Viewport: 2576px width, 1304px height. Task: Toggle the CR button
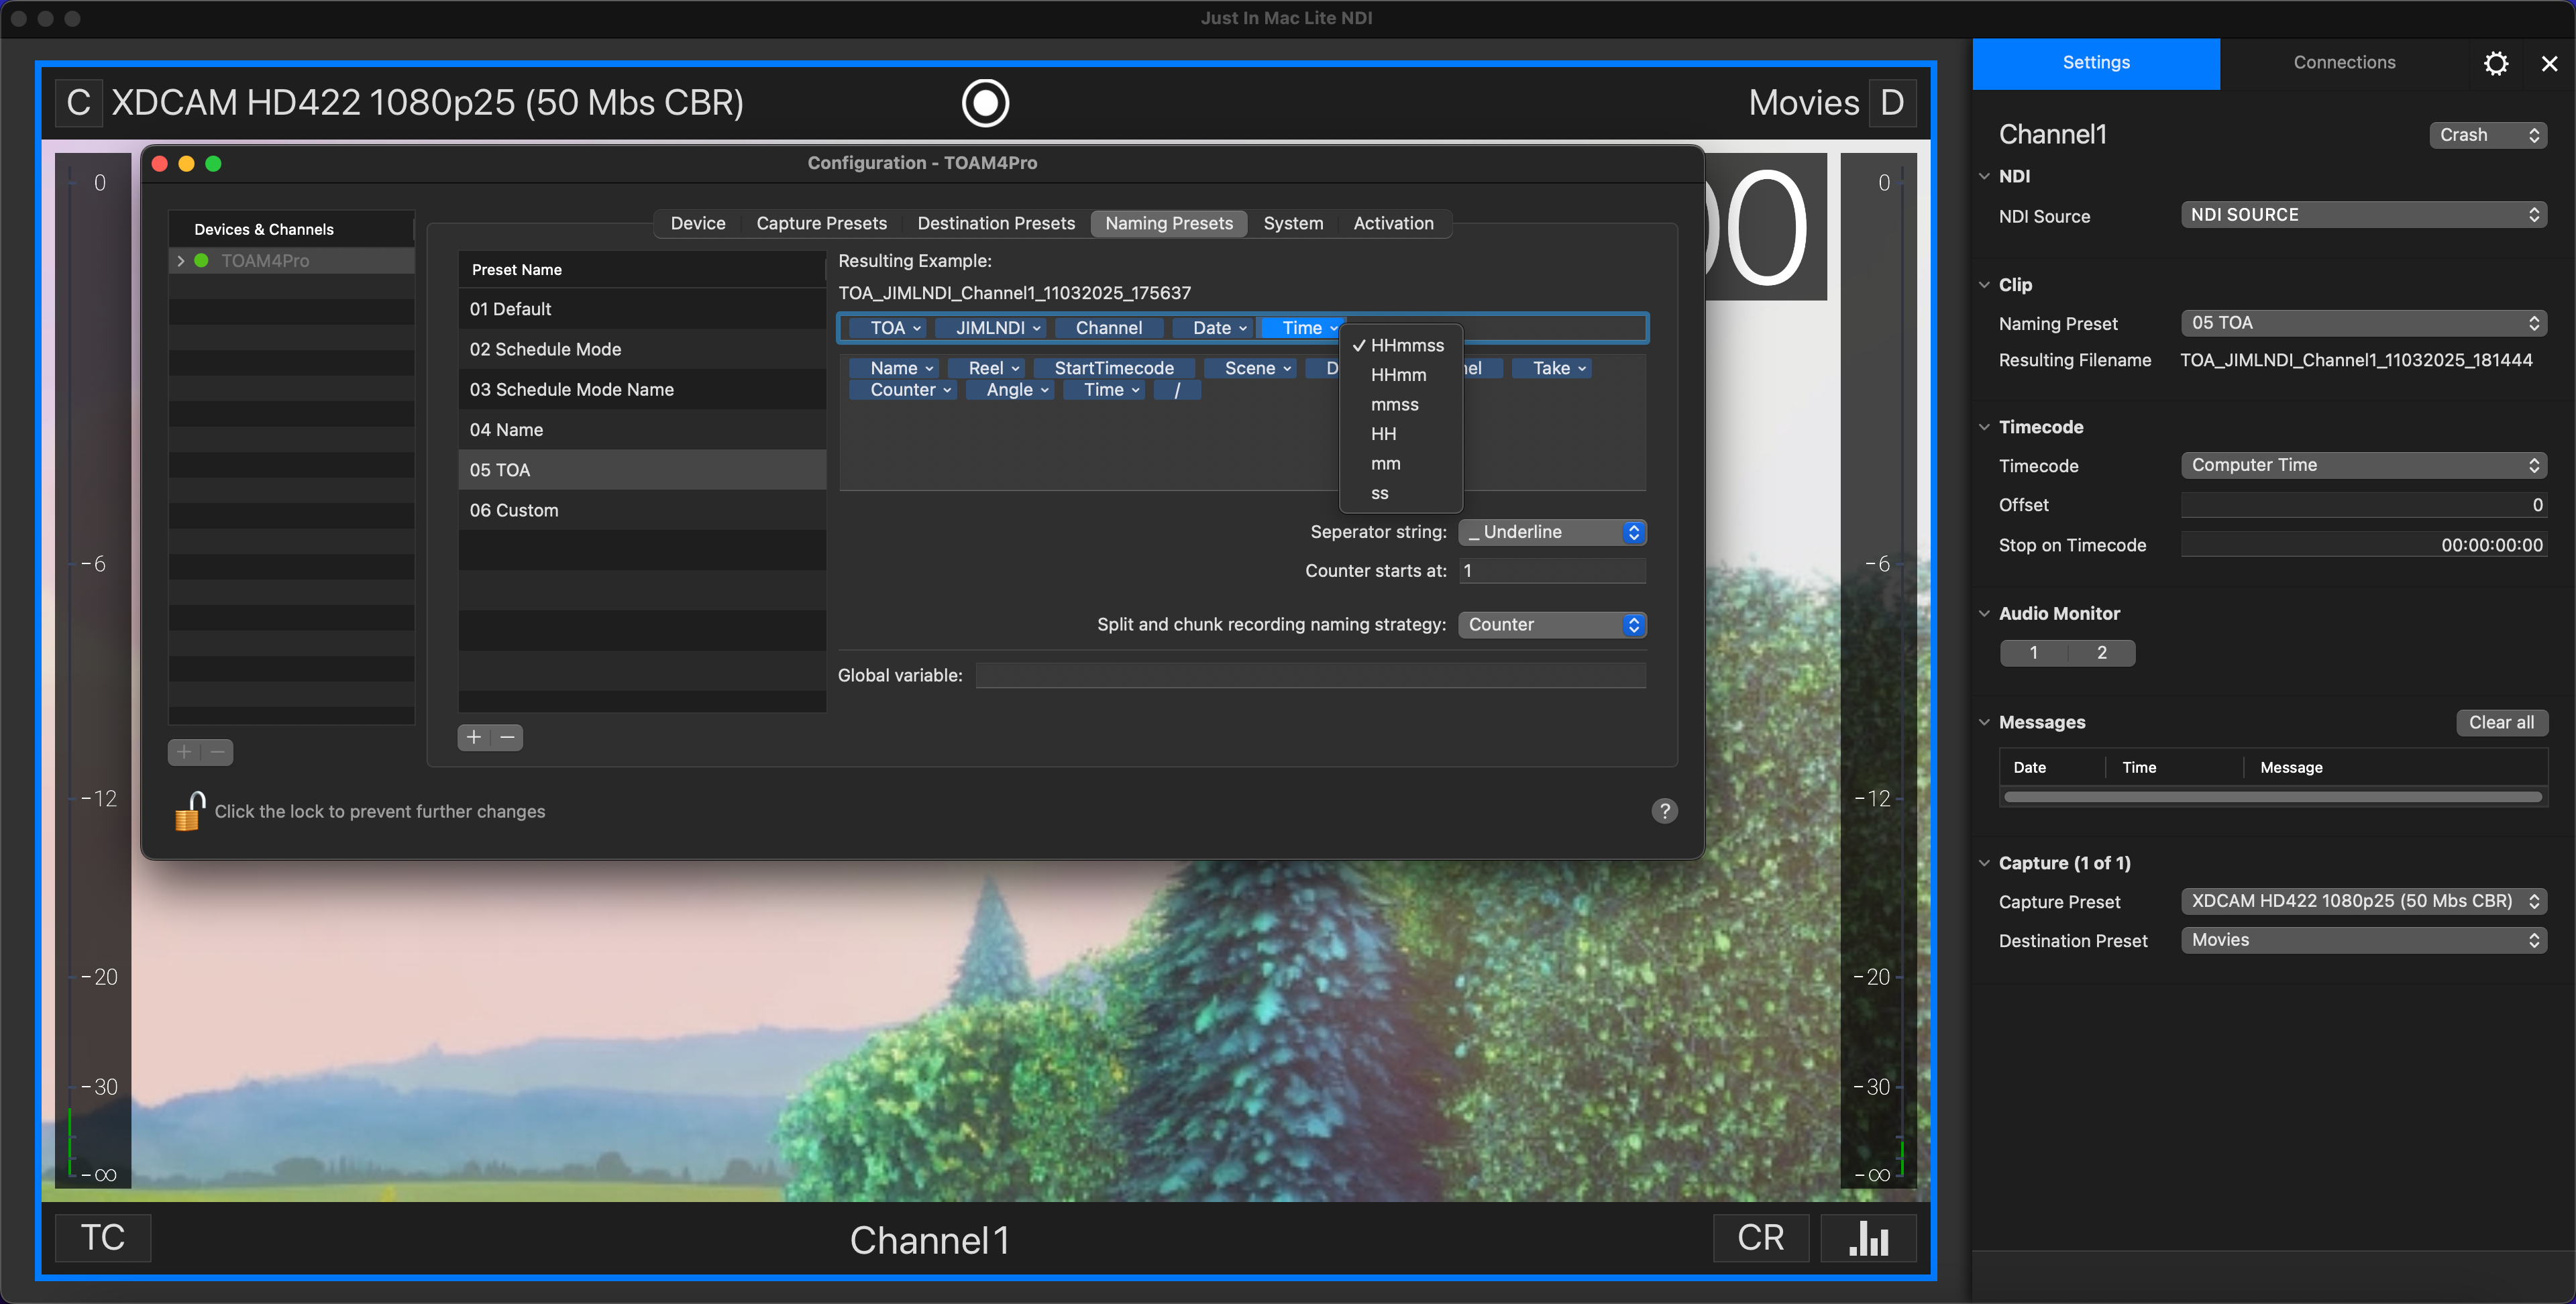[x=1761, y=1237]
